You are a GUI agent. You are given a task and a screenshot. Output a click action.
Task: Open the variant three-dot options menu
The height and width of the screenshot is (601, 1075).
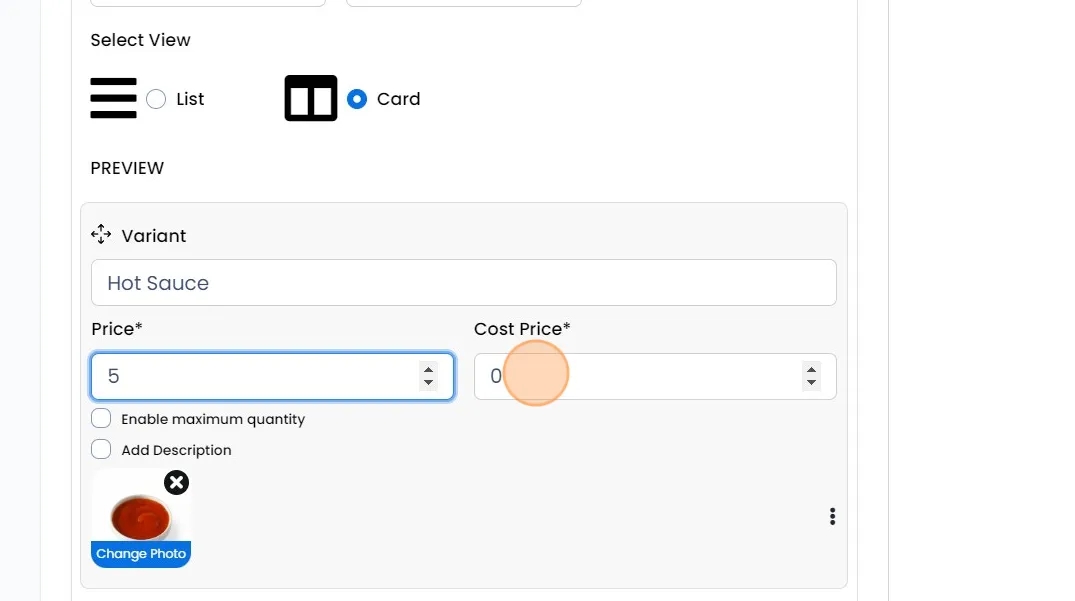pos(832,516)
